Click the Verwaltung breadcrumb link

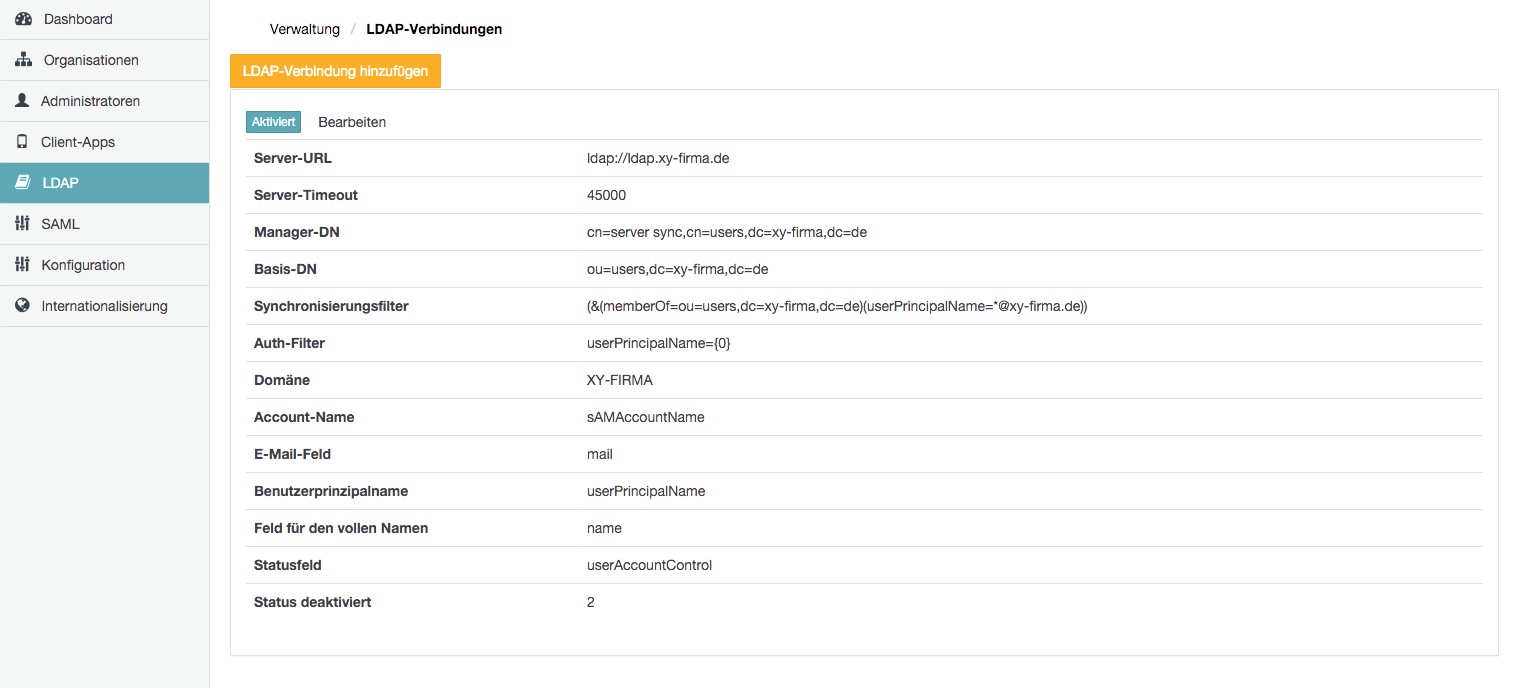pyautogui.click(x=305, y=29)
